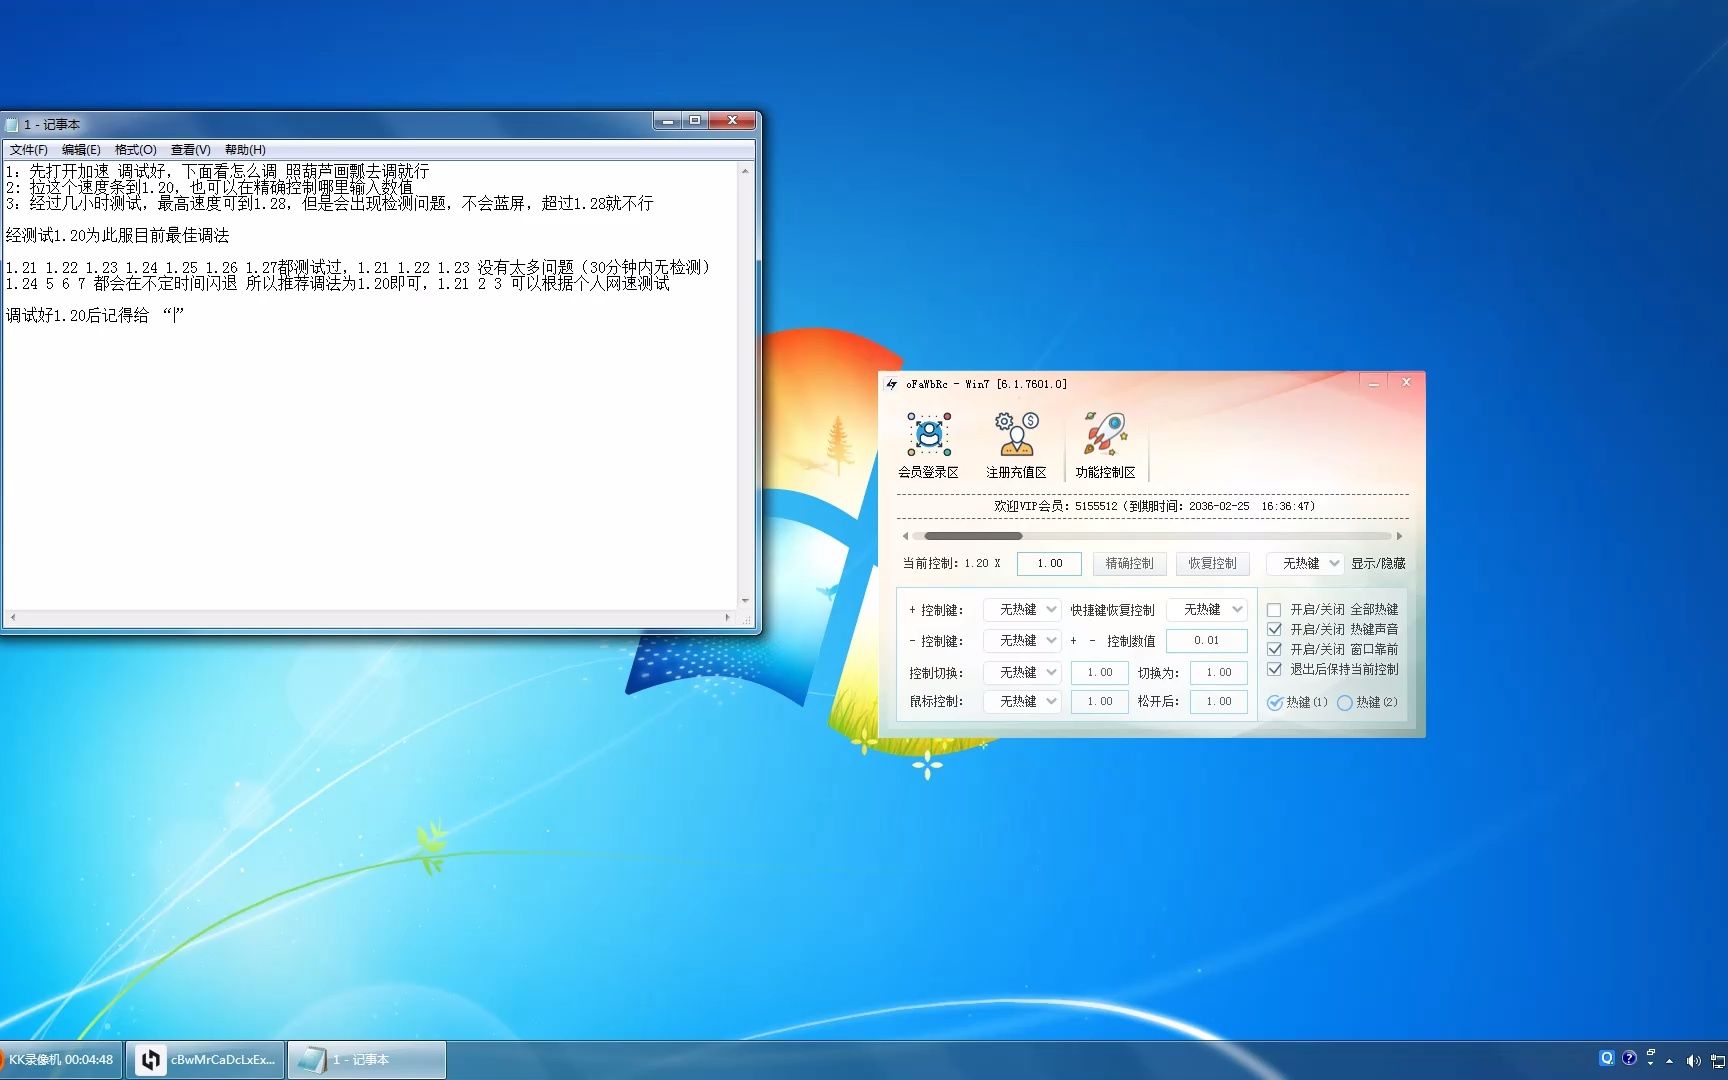This screenshot has width=1728, height=1080.
Task: Toggle 开启/关闭 全部热键 checkbox
Action: 1274,610
